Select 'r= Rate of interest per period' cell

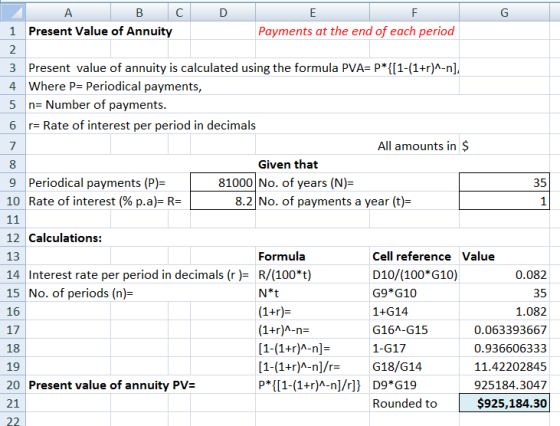click(142, 125)
